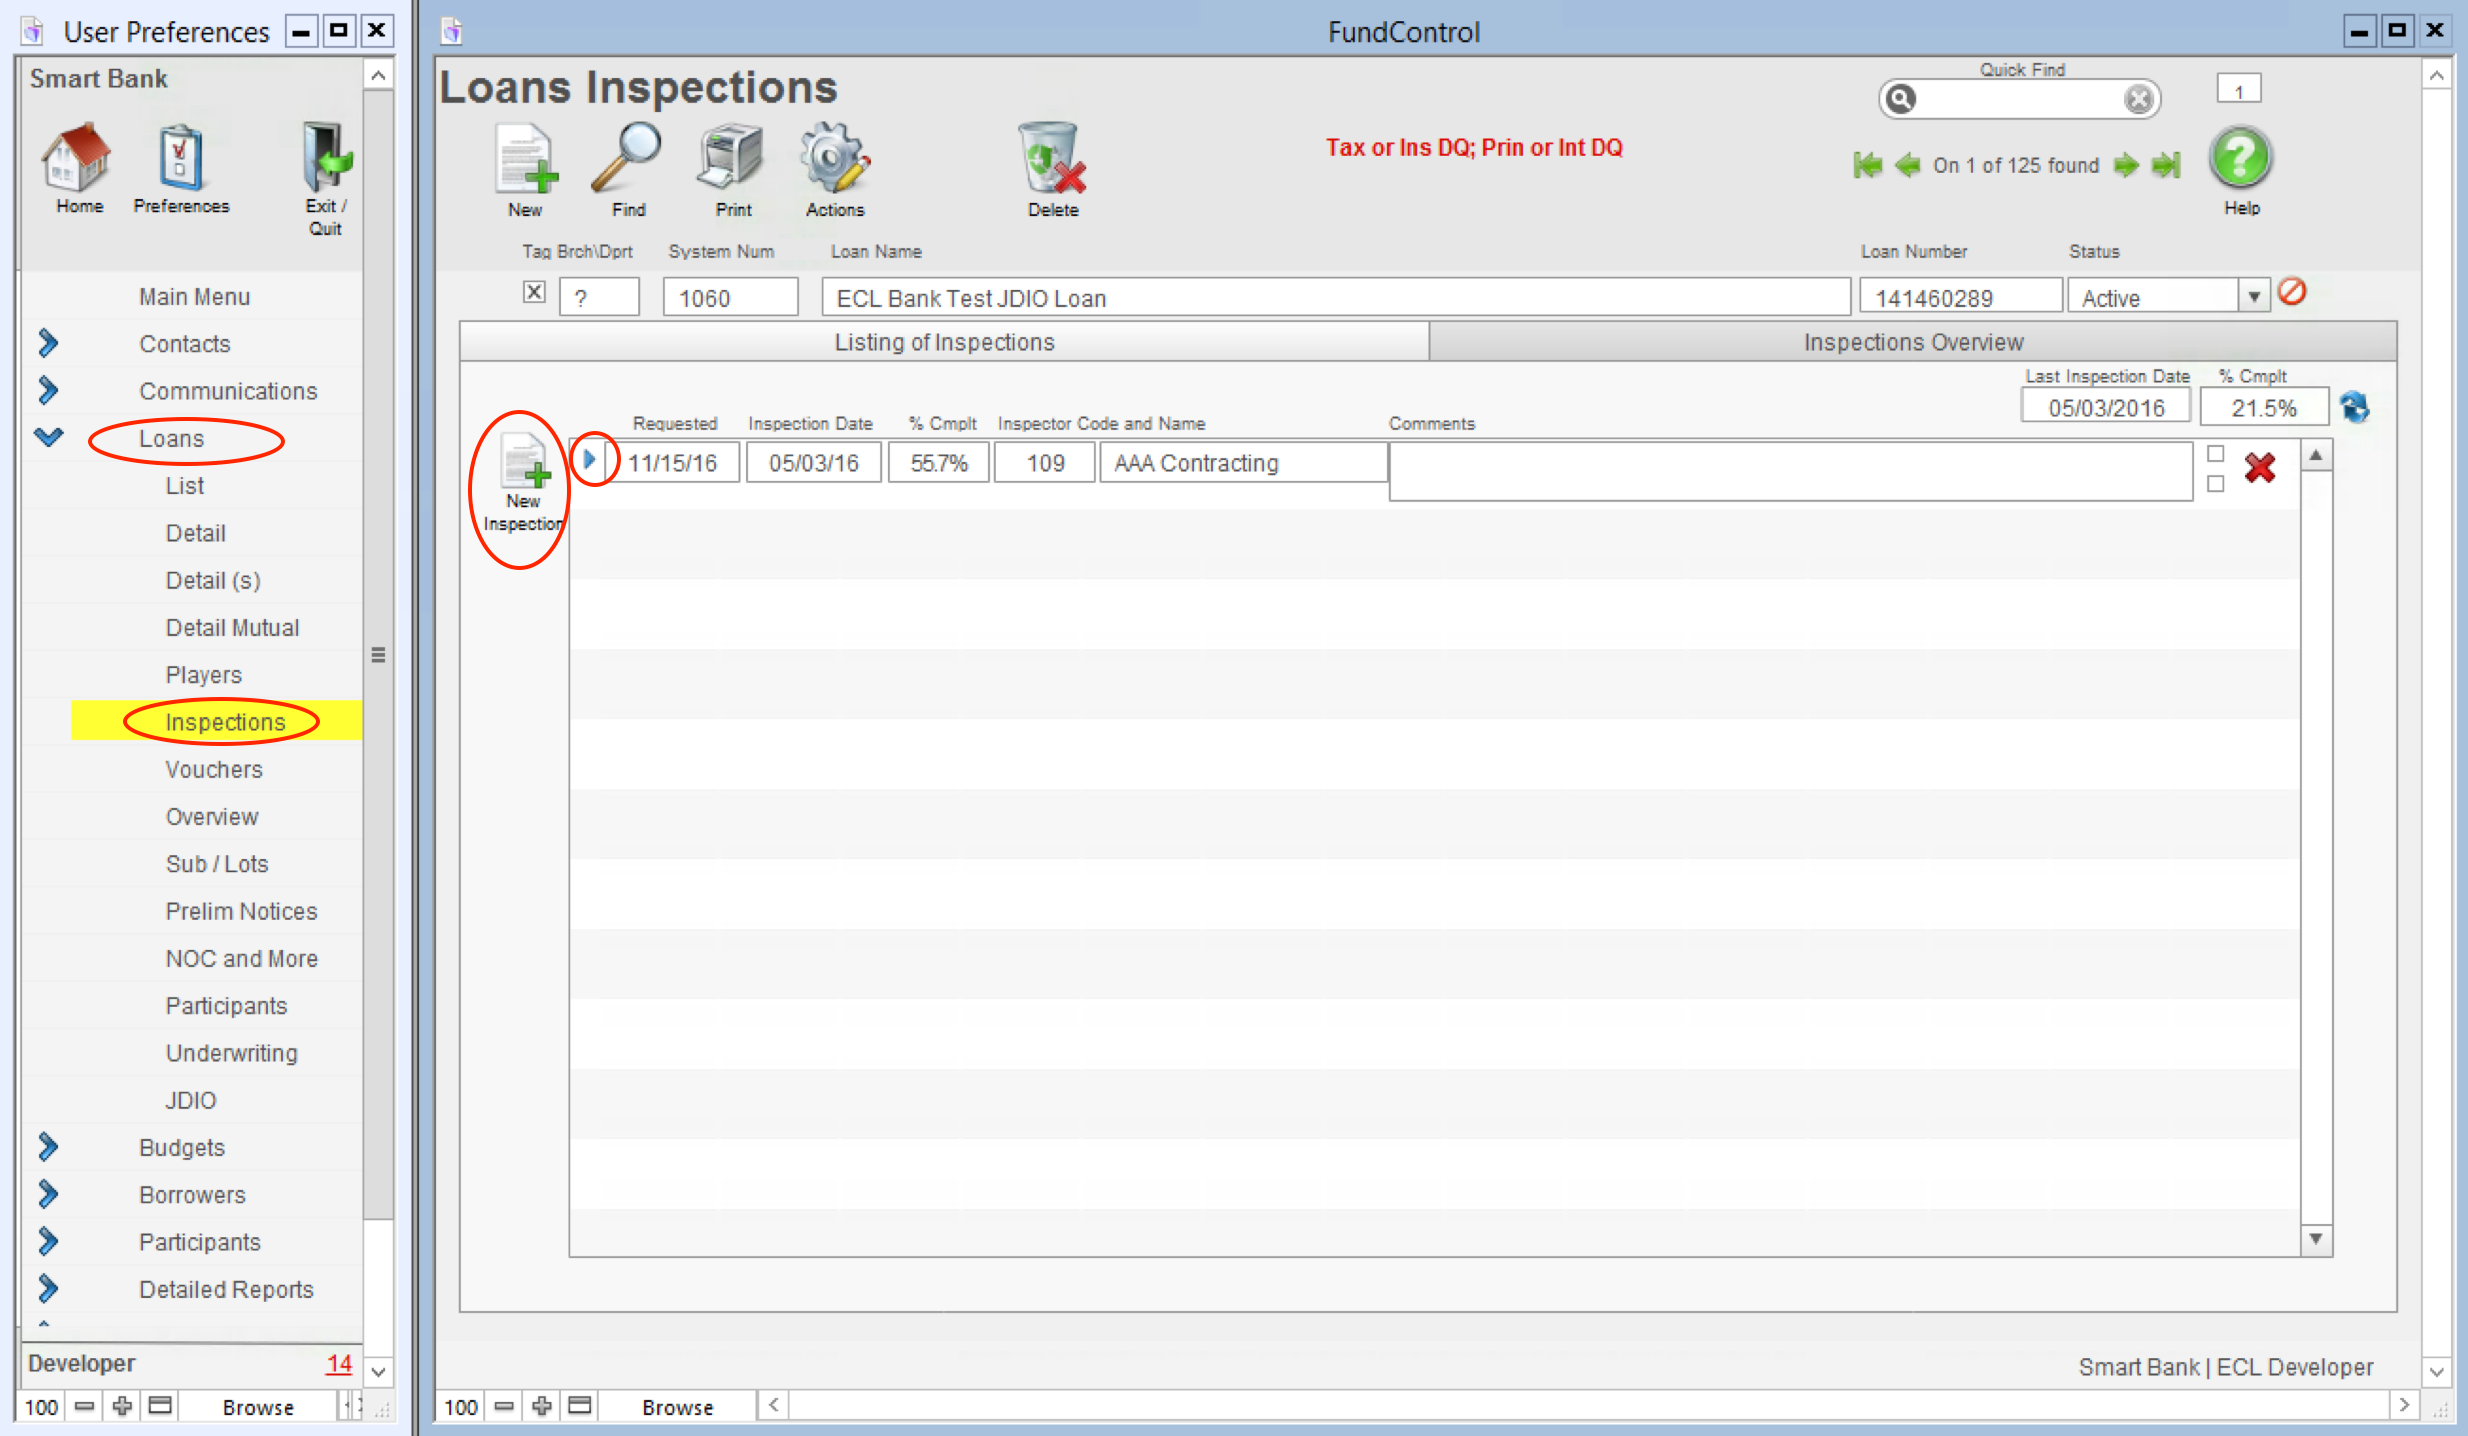The width and height of the screenshot is (2468, 1436).
Task: Click the Quick Find magnifier icon
Action: (x=1900, y=98)
